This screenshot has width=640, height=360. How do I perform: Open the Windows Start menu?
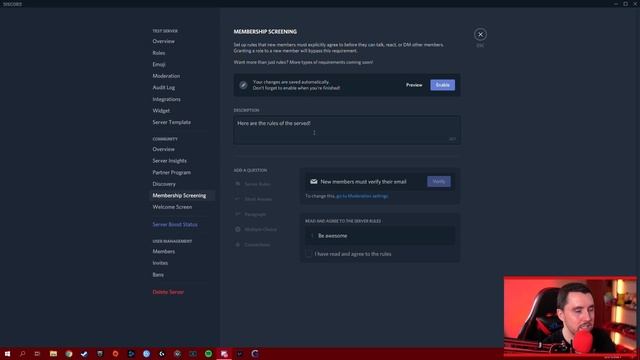click(x=7, y=353)
